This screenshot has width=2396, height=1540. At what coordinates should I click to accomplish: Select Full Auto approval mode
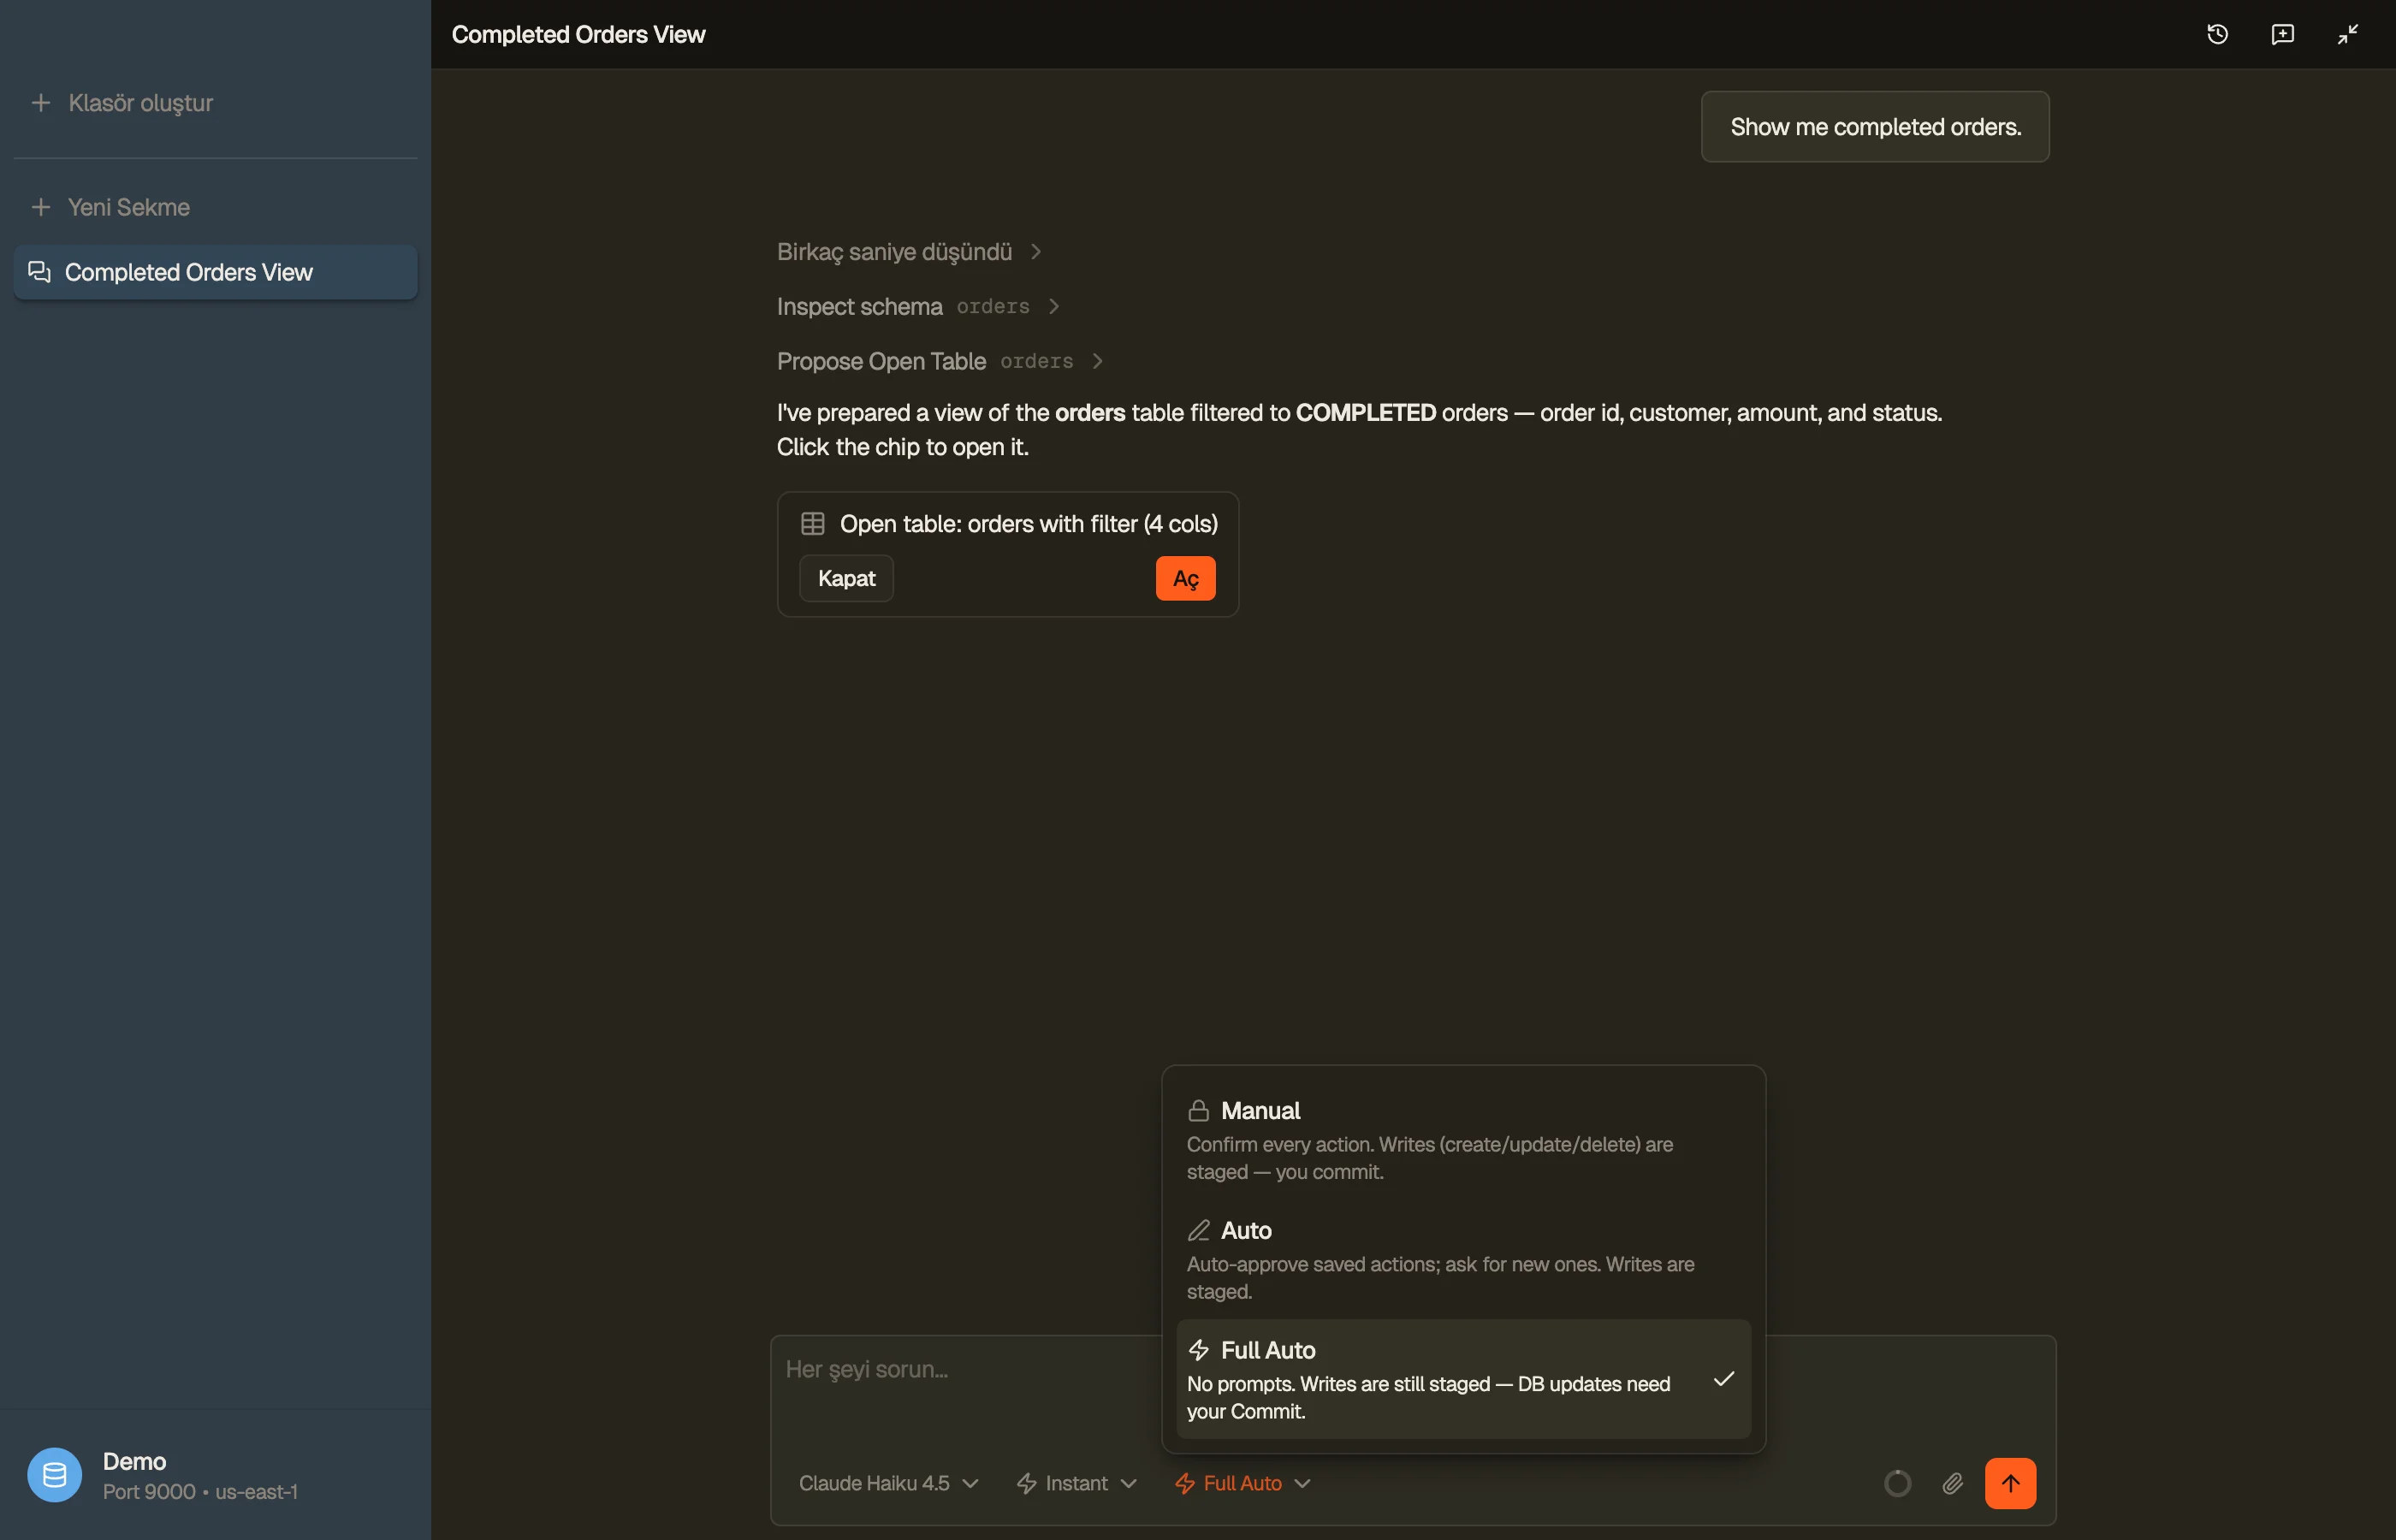coord(1463,1379)
